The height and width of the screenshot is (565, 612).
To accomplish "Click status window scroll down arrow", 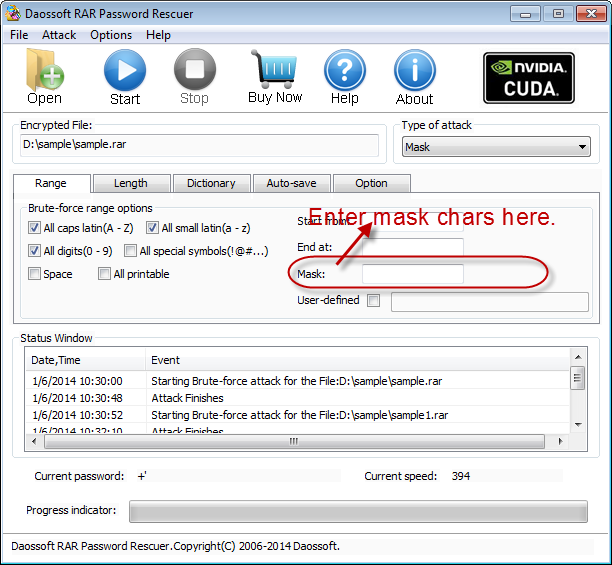I will [x=578, y=425].
